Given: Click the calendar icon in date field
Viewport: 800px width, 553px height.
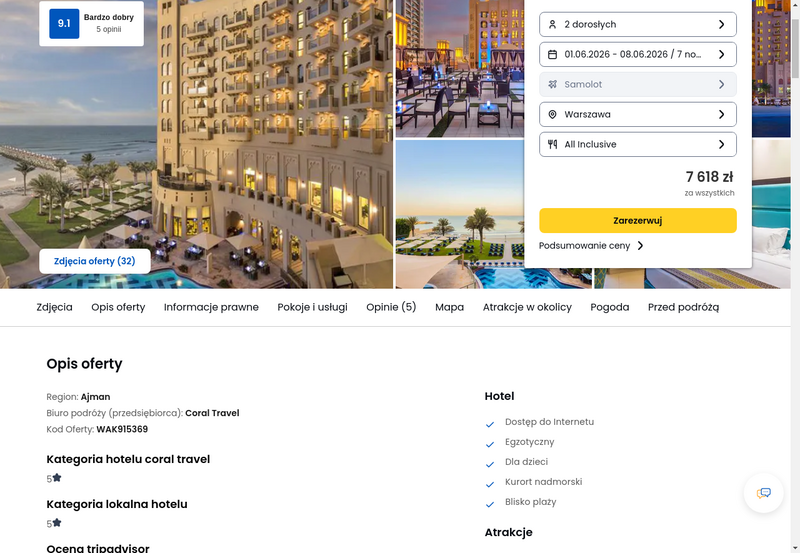Looking at the screenshot, I should 552,55.
